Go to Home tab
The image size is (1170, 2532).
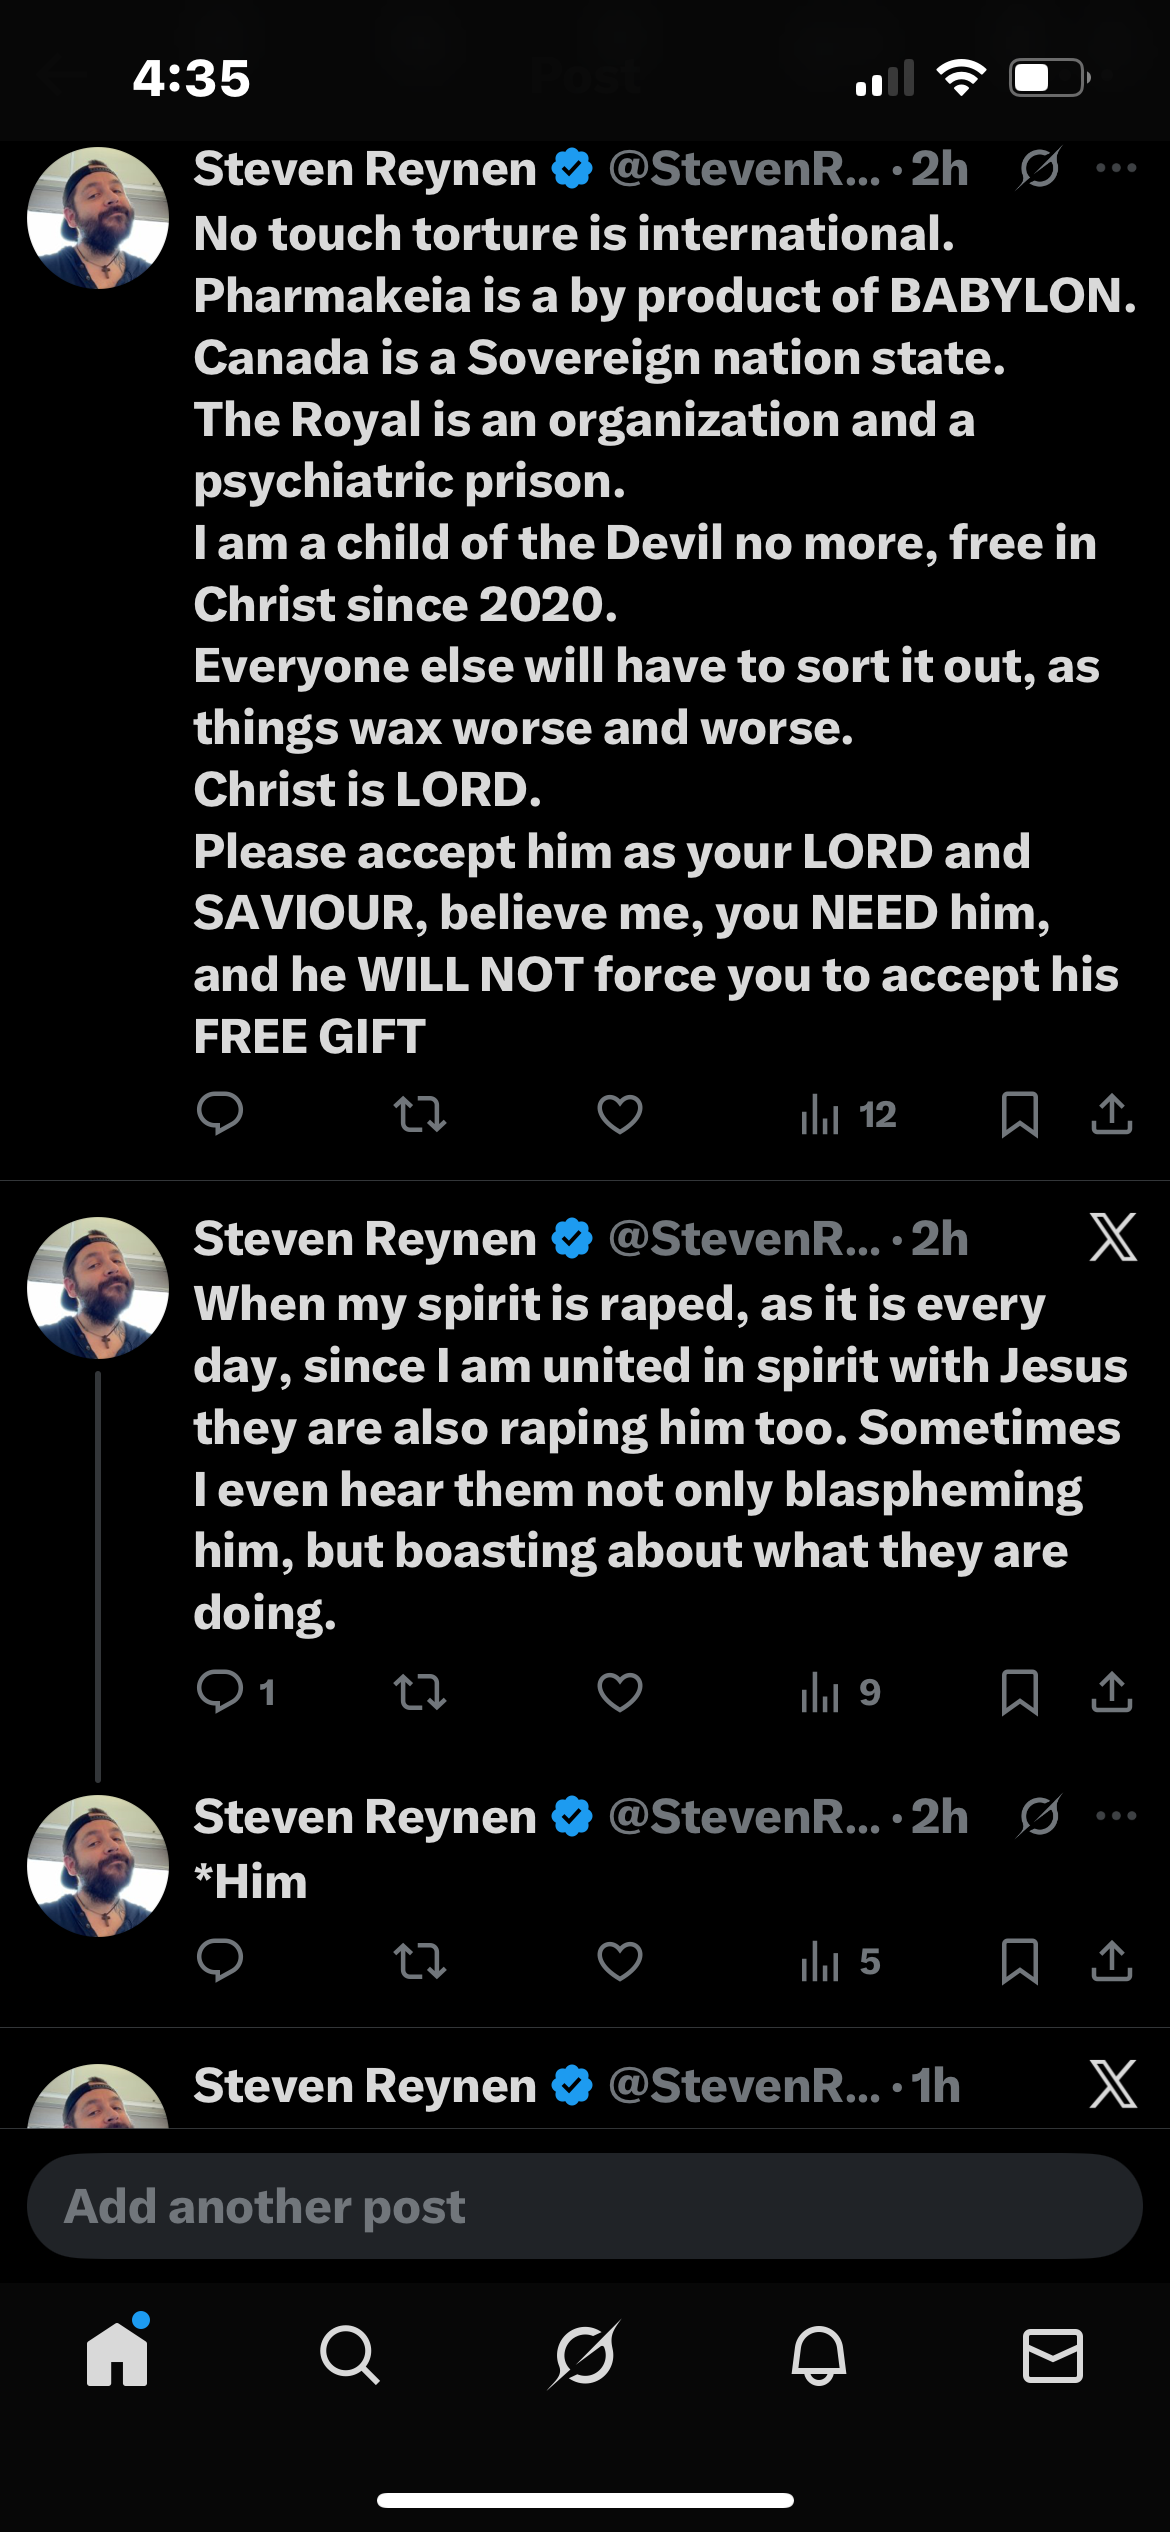click(117, 2354)
